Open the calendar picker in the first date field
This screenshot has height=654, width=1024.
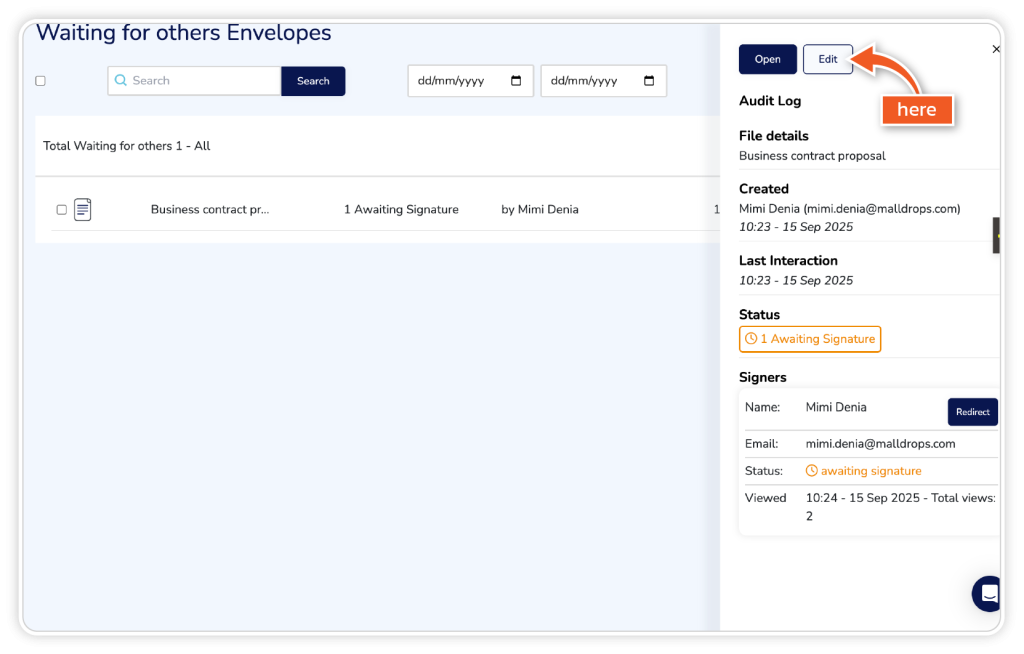[x=516, y=81]
